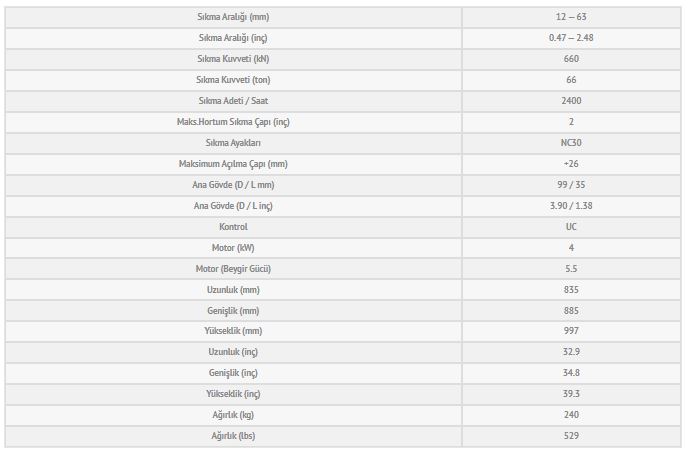
Task: Select the 'Genişlik (mm)' row label
Action: coord(233,311)
